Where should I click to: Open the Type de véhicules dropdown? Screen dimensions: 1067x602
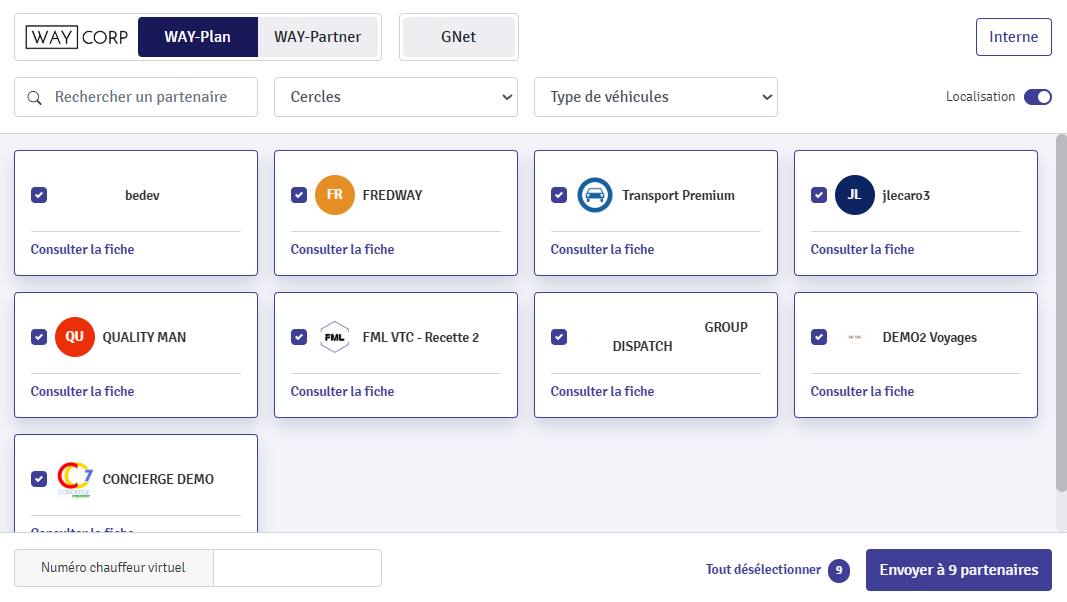tap(656, 97)
